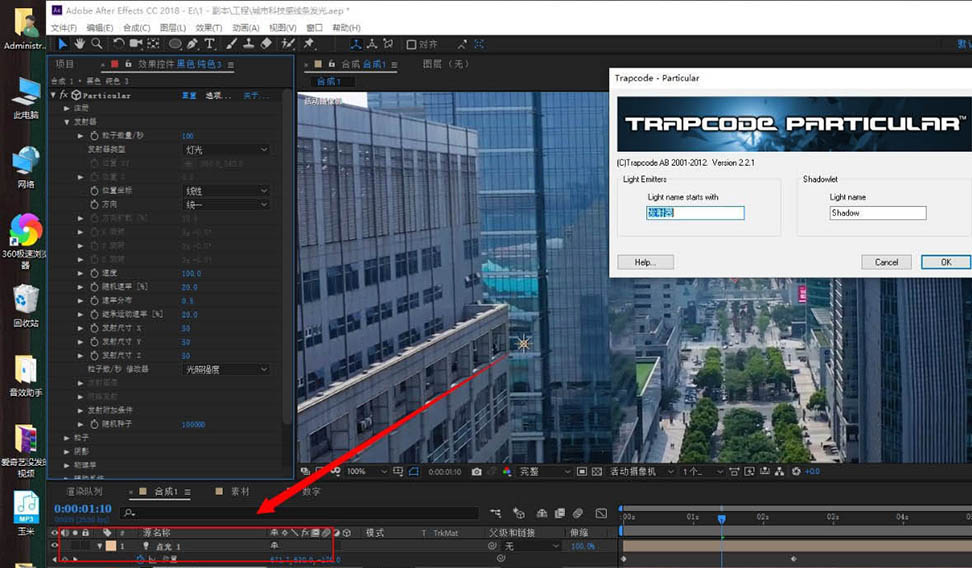The image size is (972, 568).
Task: Enable the snapping 对齐 checkbox
Action: click(x=411, y=45)
